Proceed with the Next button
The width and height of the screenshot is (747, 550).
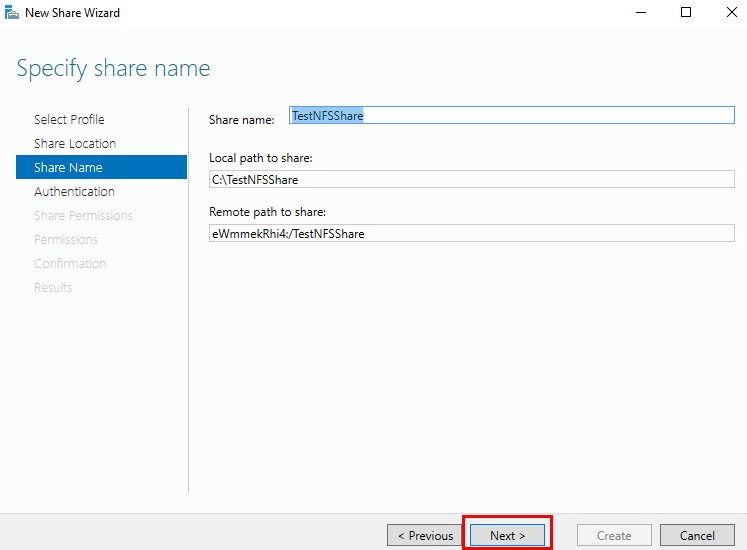pyautogui.click(x=507, y=535)
